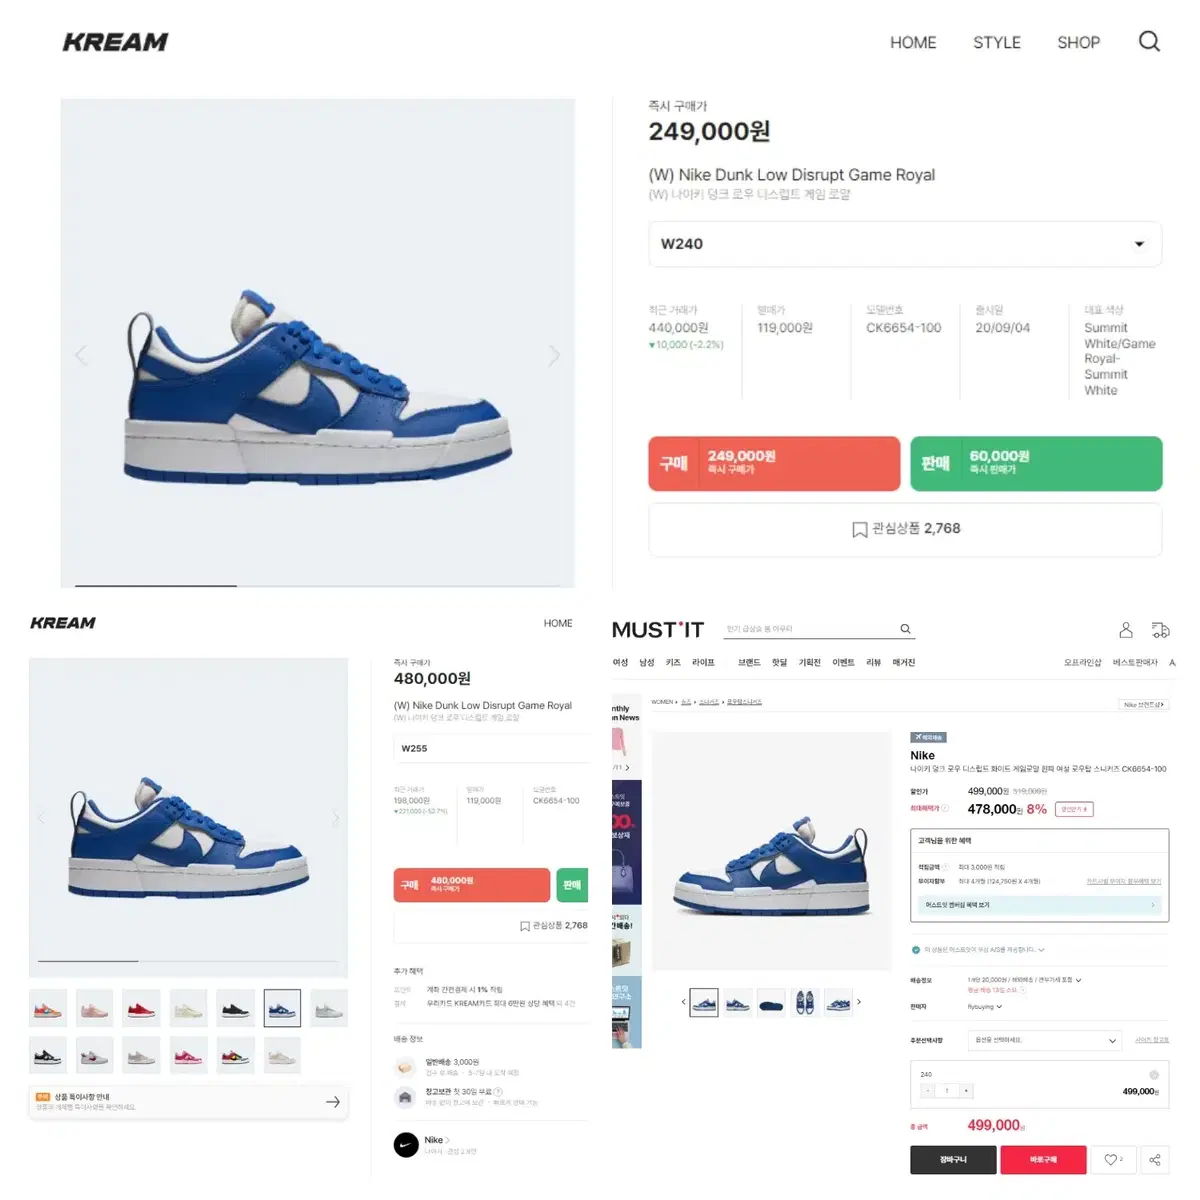The height and width of the screenshot is (1200, 1200).
Task: Open the search magnifier in KREAM header
Action: 1149,41
